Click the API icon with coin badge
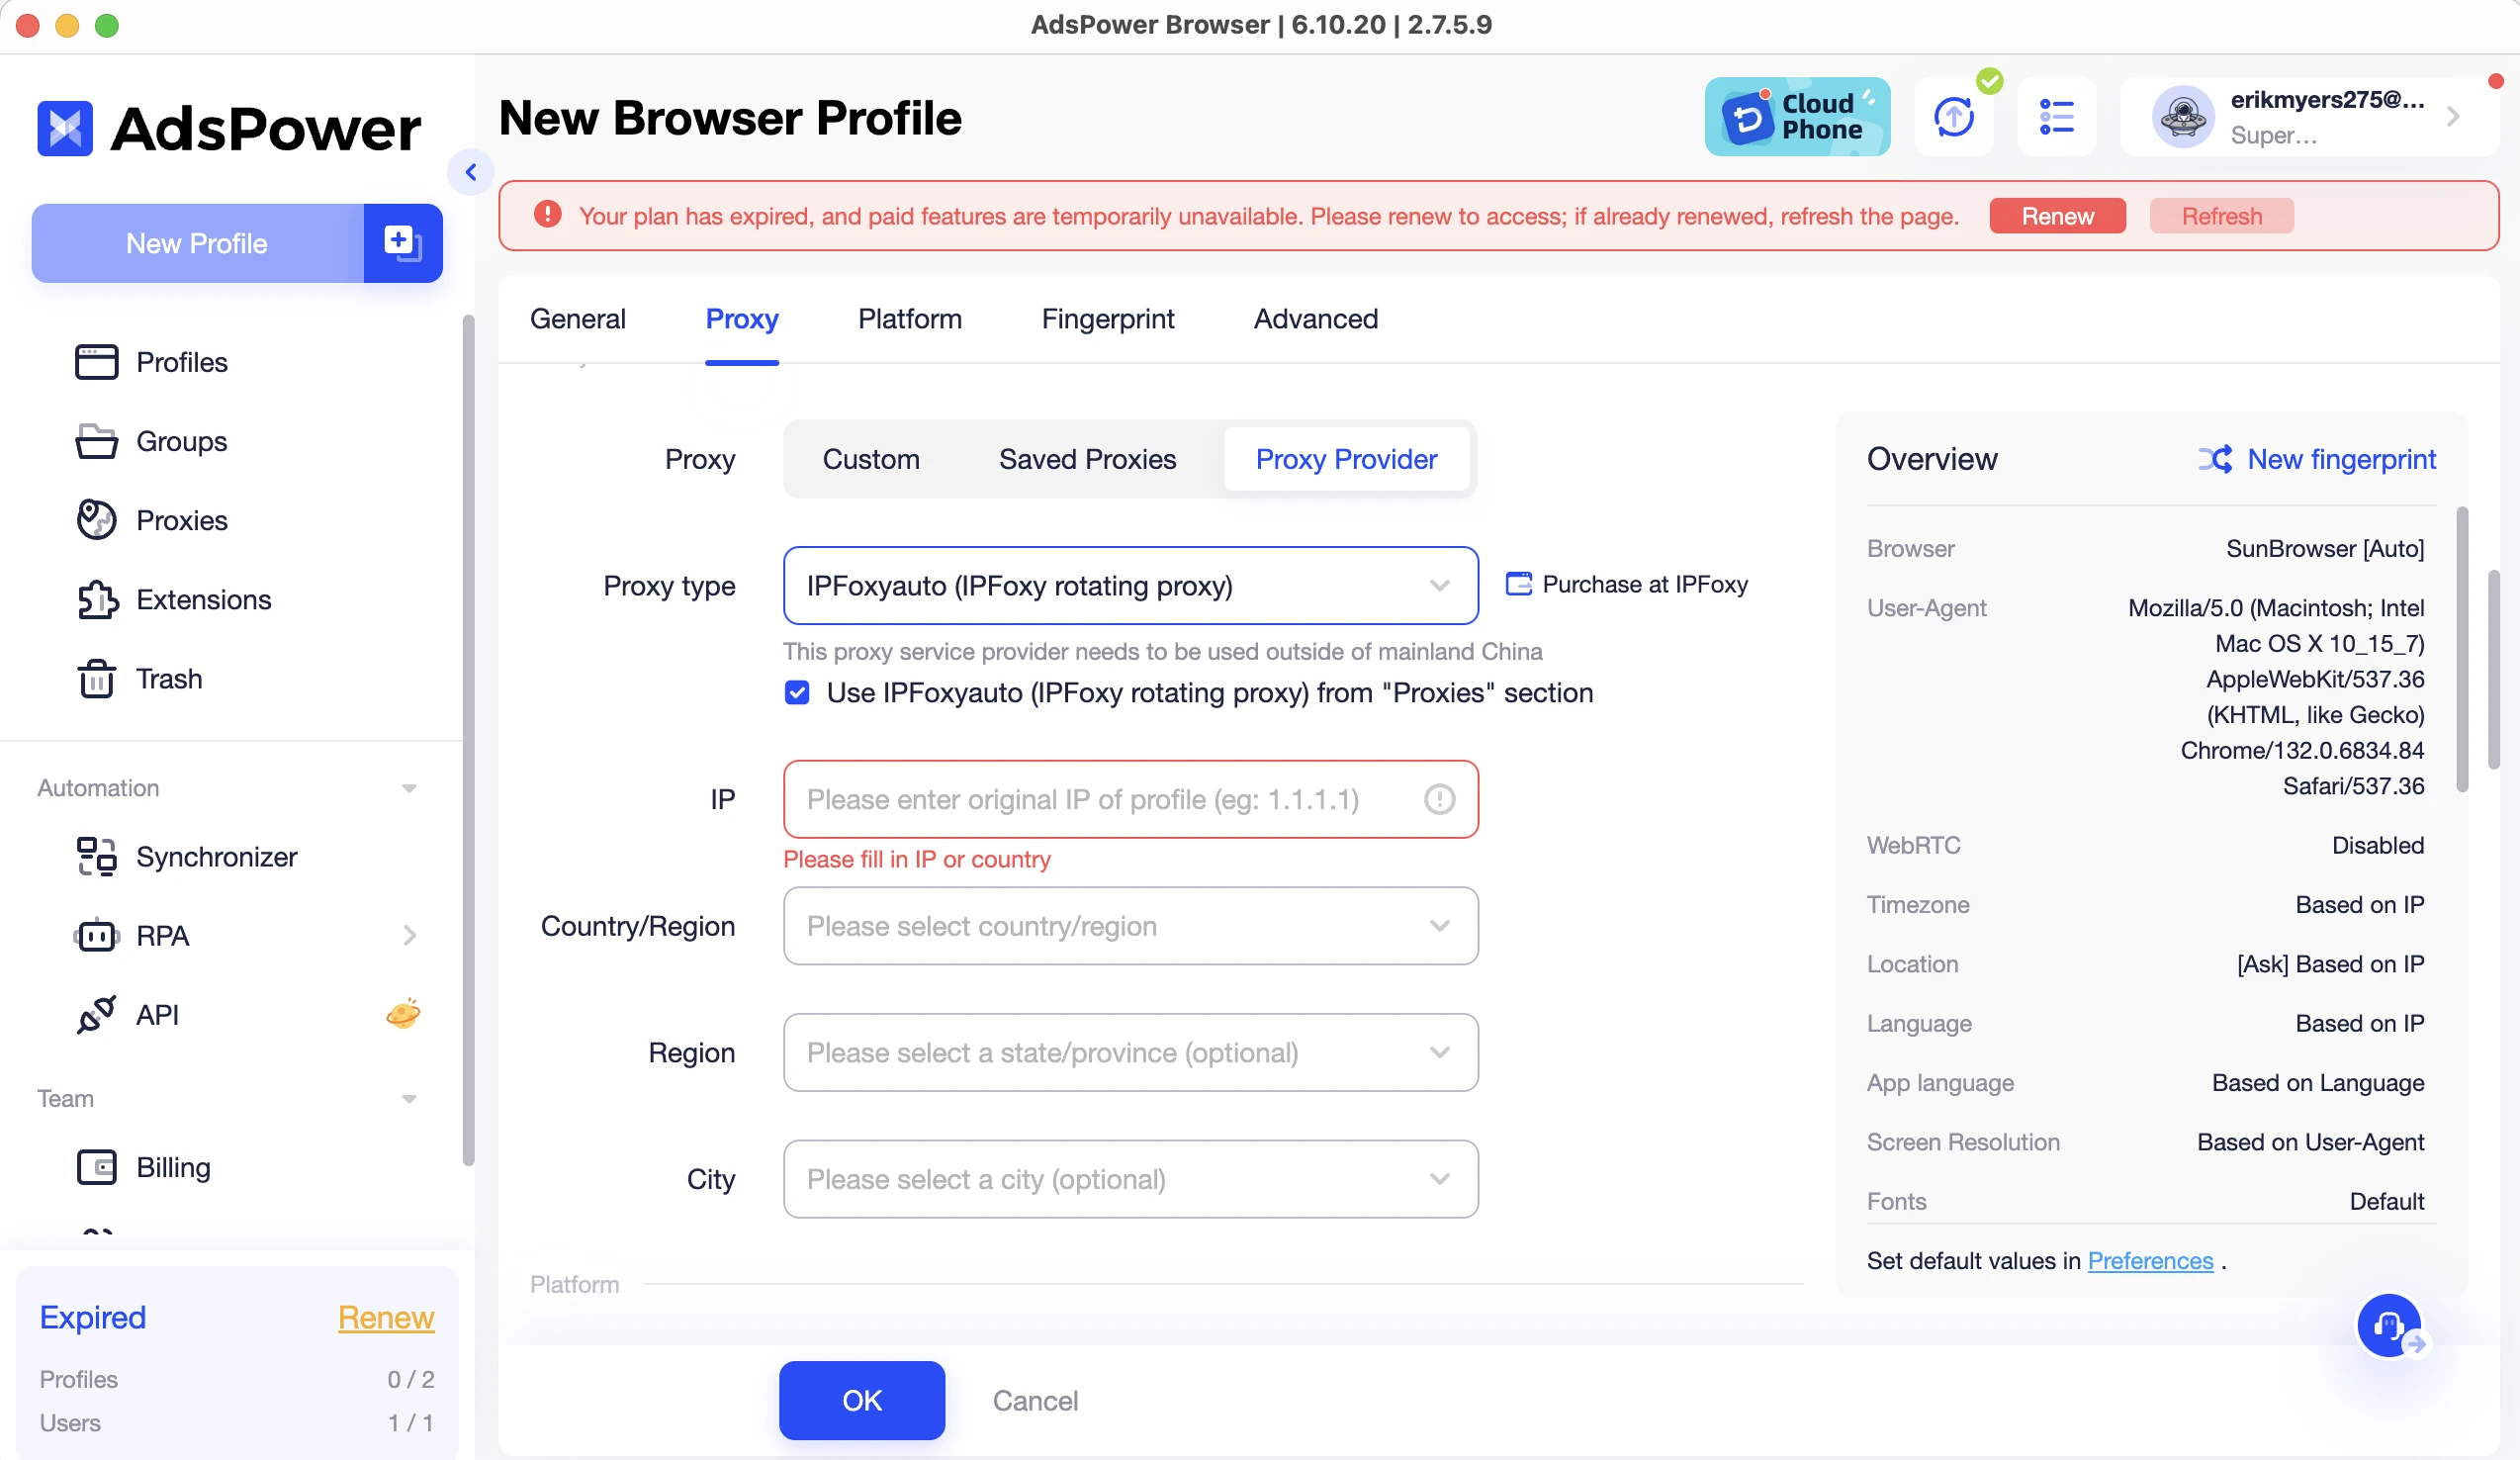Screen dimensions: 2520x1460 point(404,1013)
